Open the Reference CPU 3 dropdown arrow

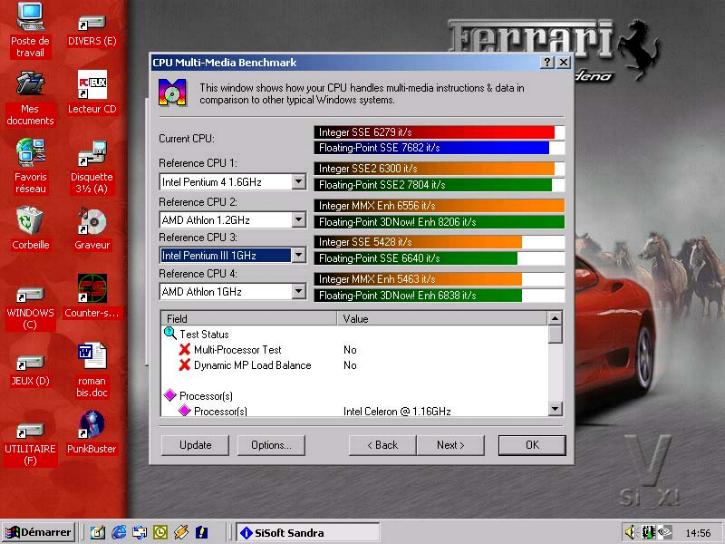(x=298, y=255)
